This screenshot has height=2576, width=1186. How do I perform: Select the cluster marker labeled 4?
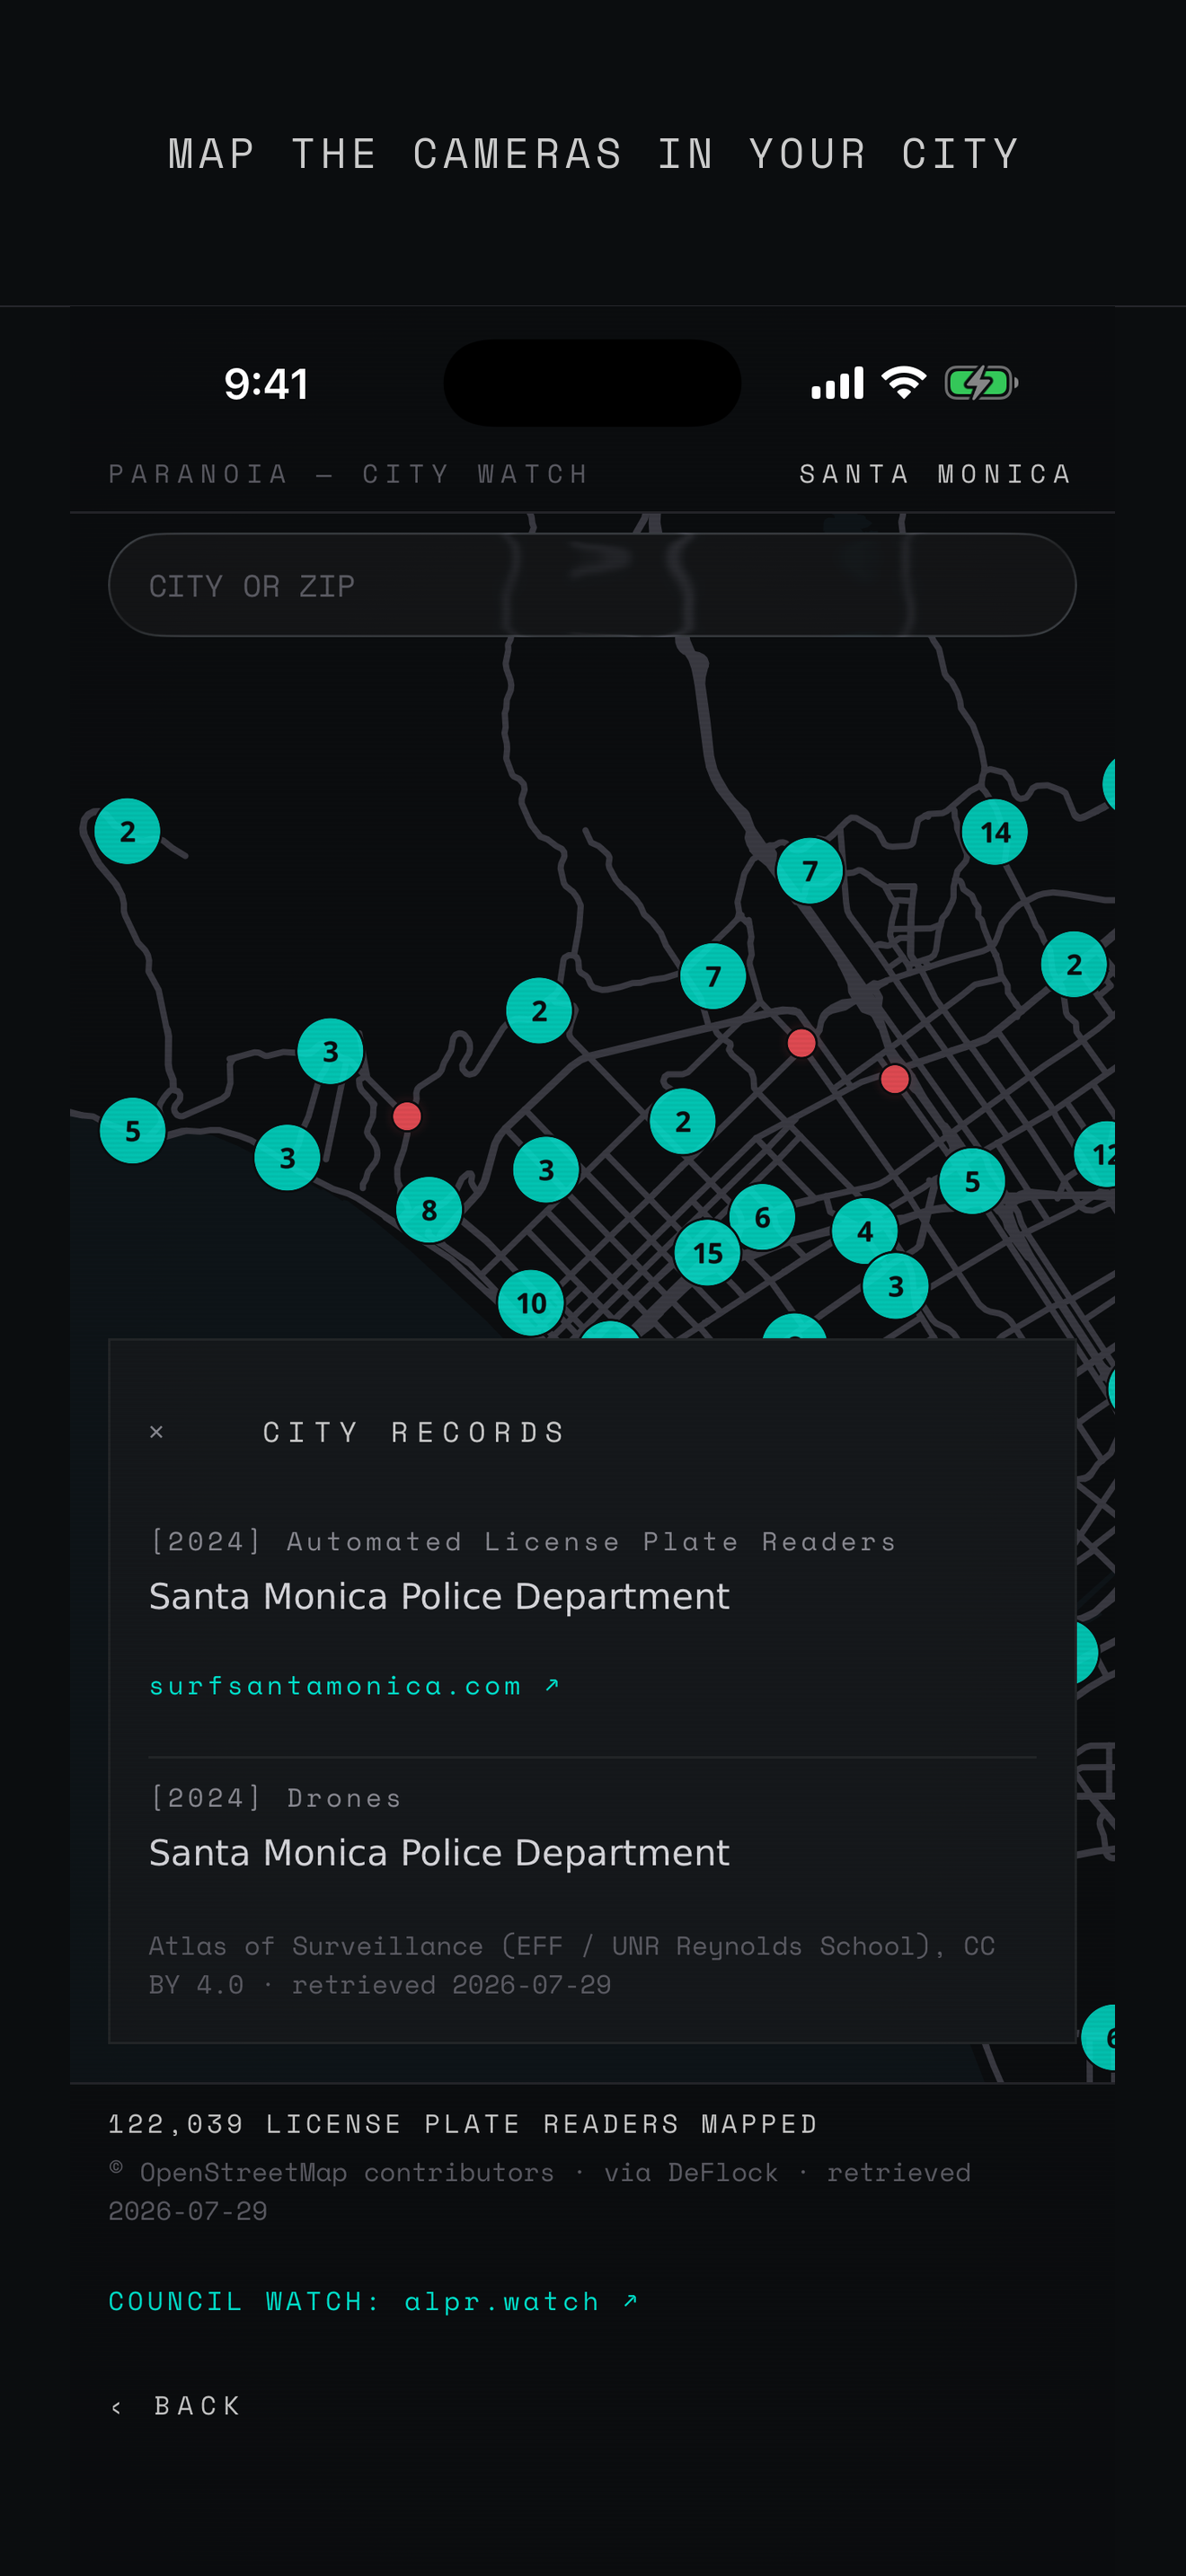click(x=865, y=1231)
